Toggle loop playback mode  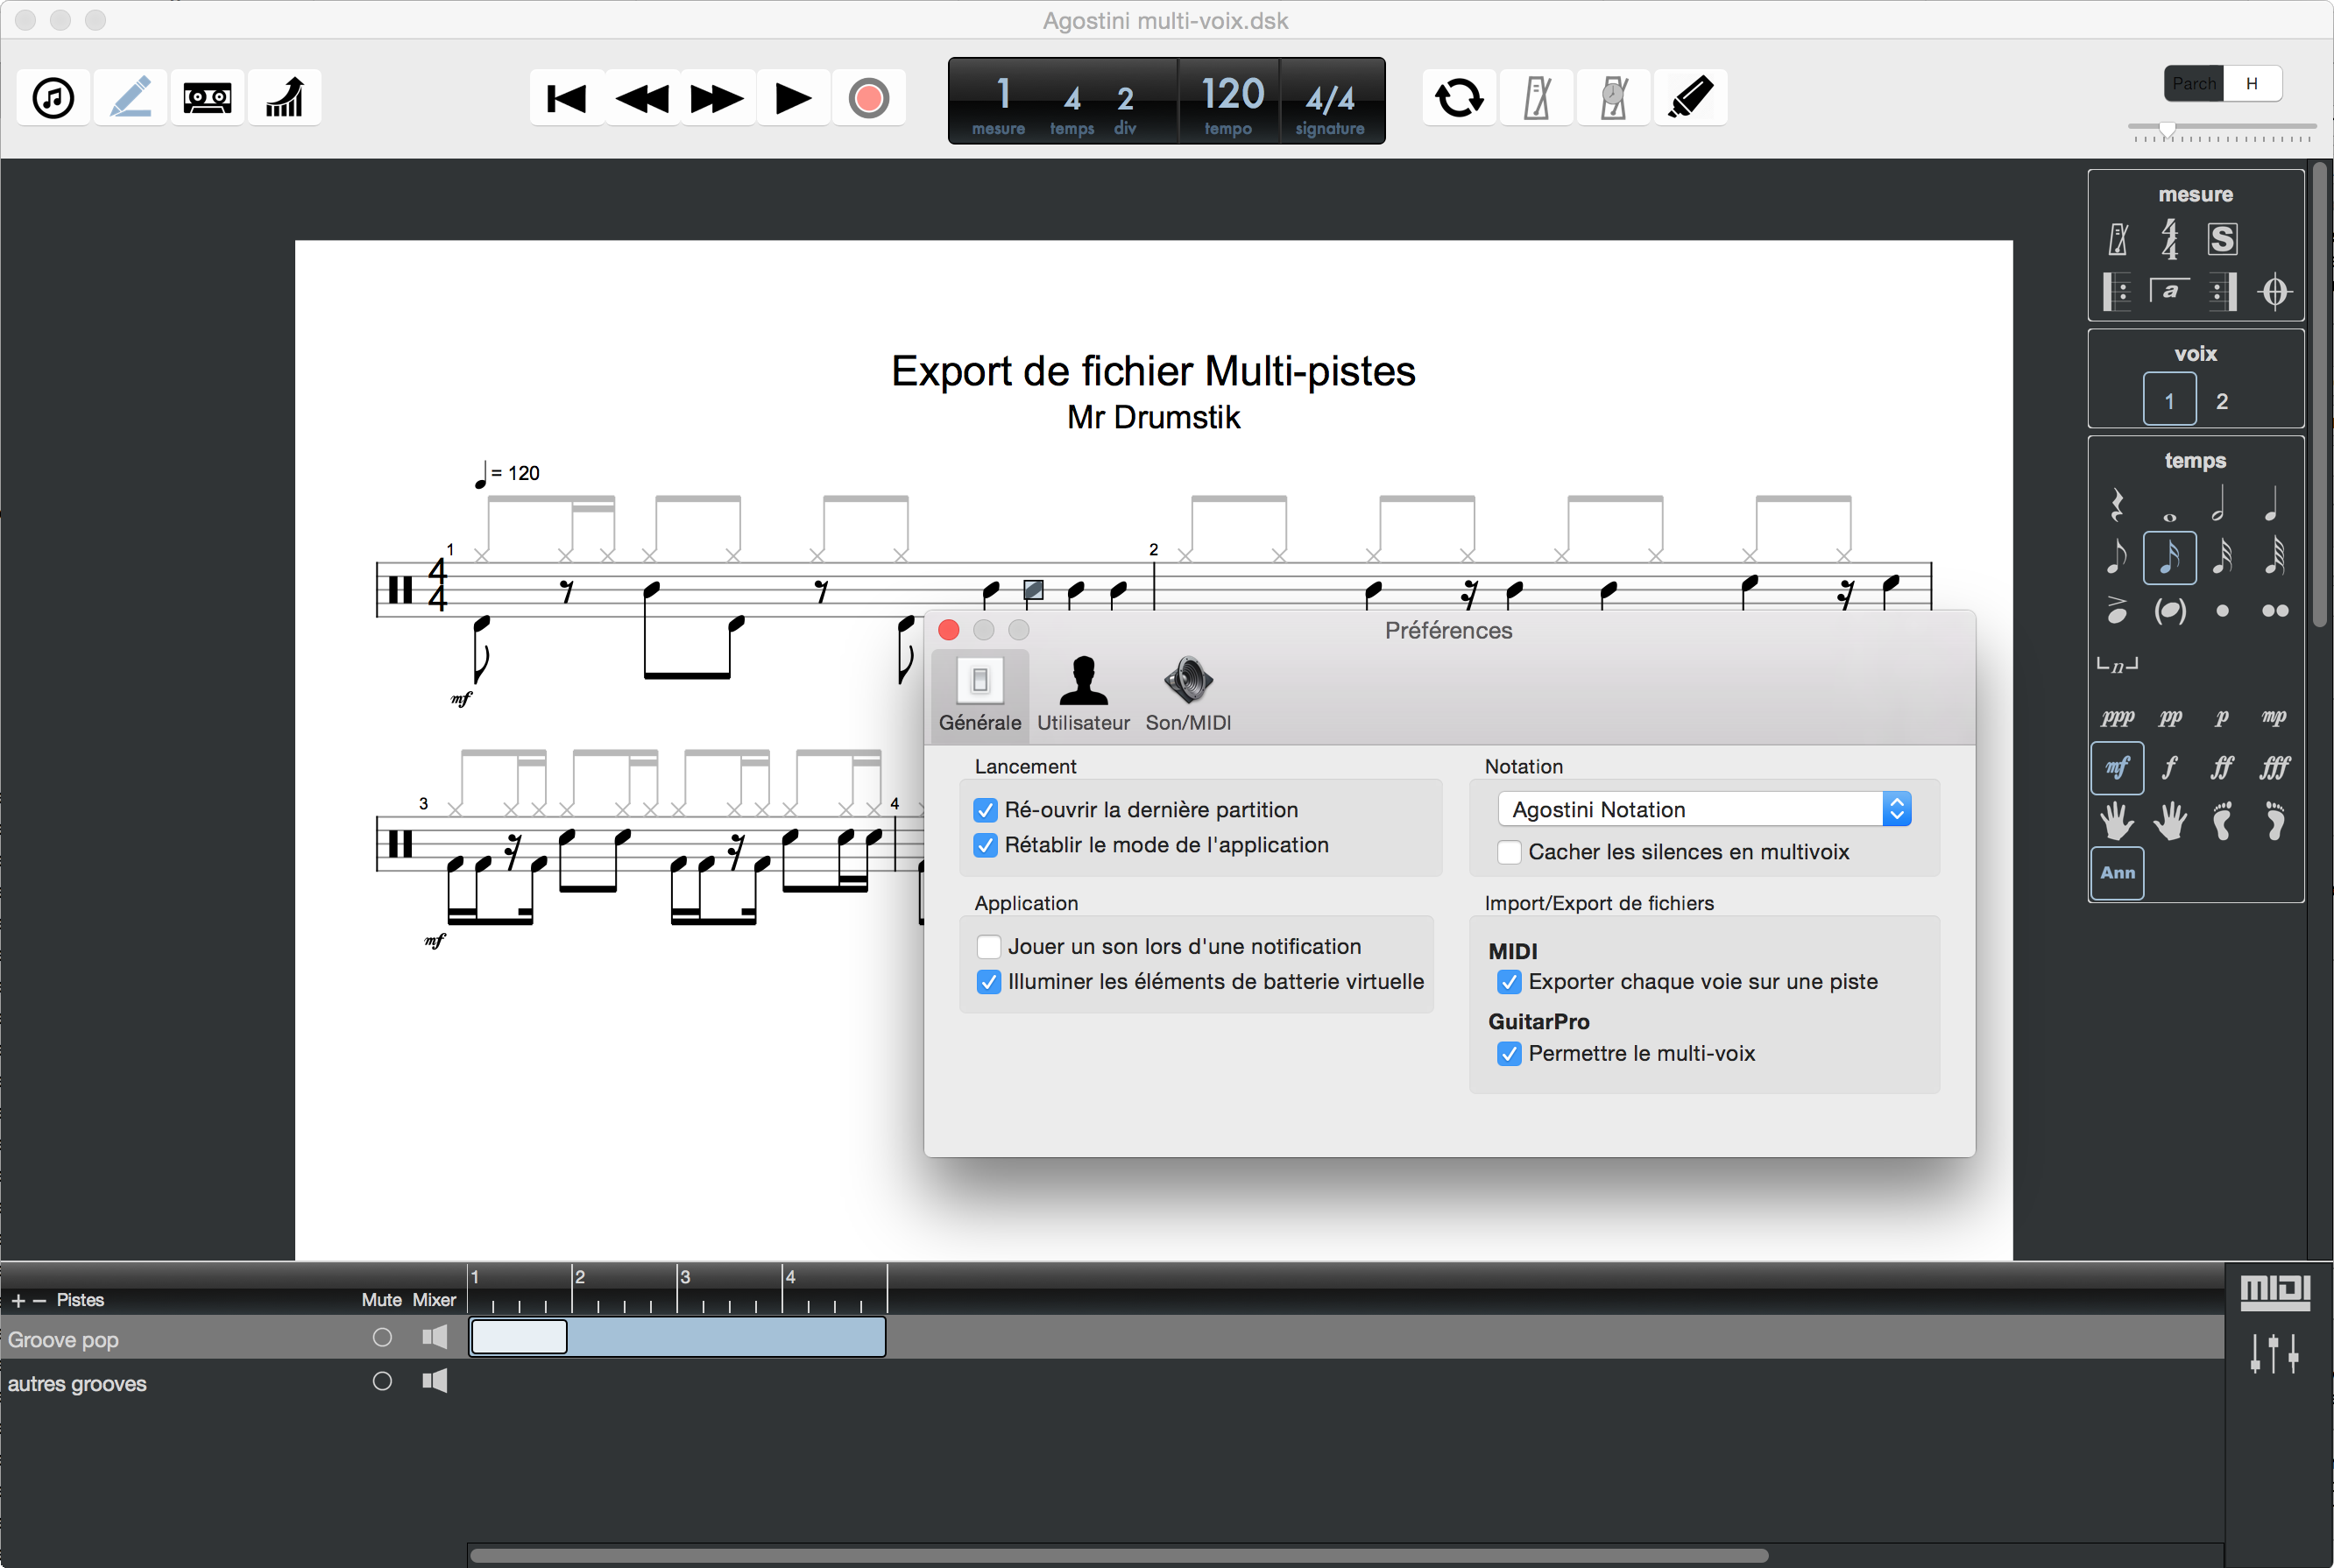[x=1459, y=97]
